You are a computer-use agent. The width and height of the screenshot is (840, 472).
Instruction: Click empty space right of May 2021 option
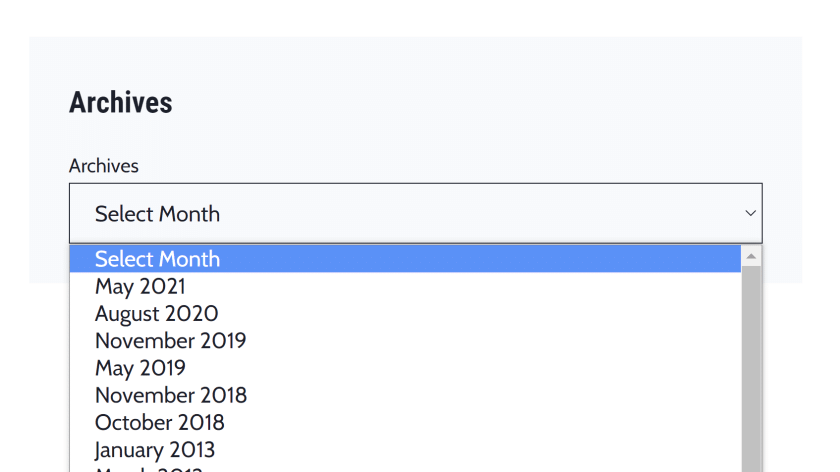point(450,287)
